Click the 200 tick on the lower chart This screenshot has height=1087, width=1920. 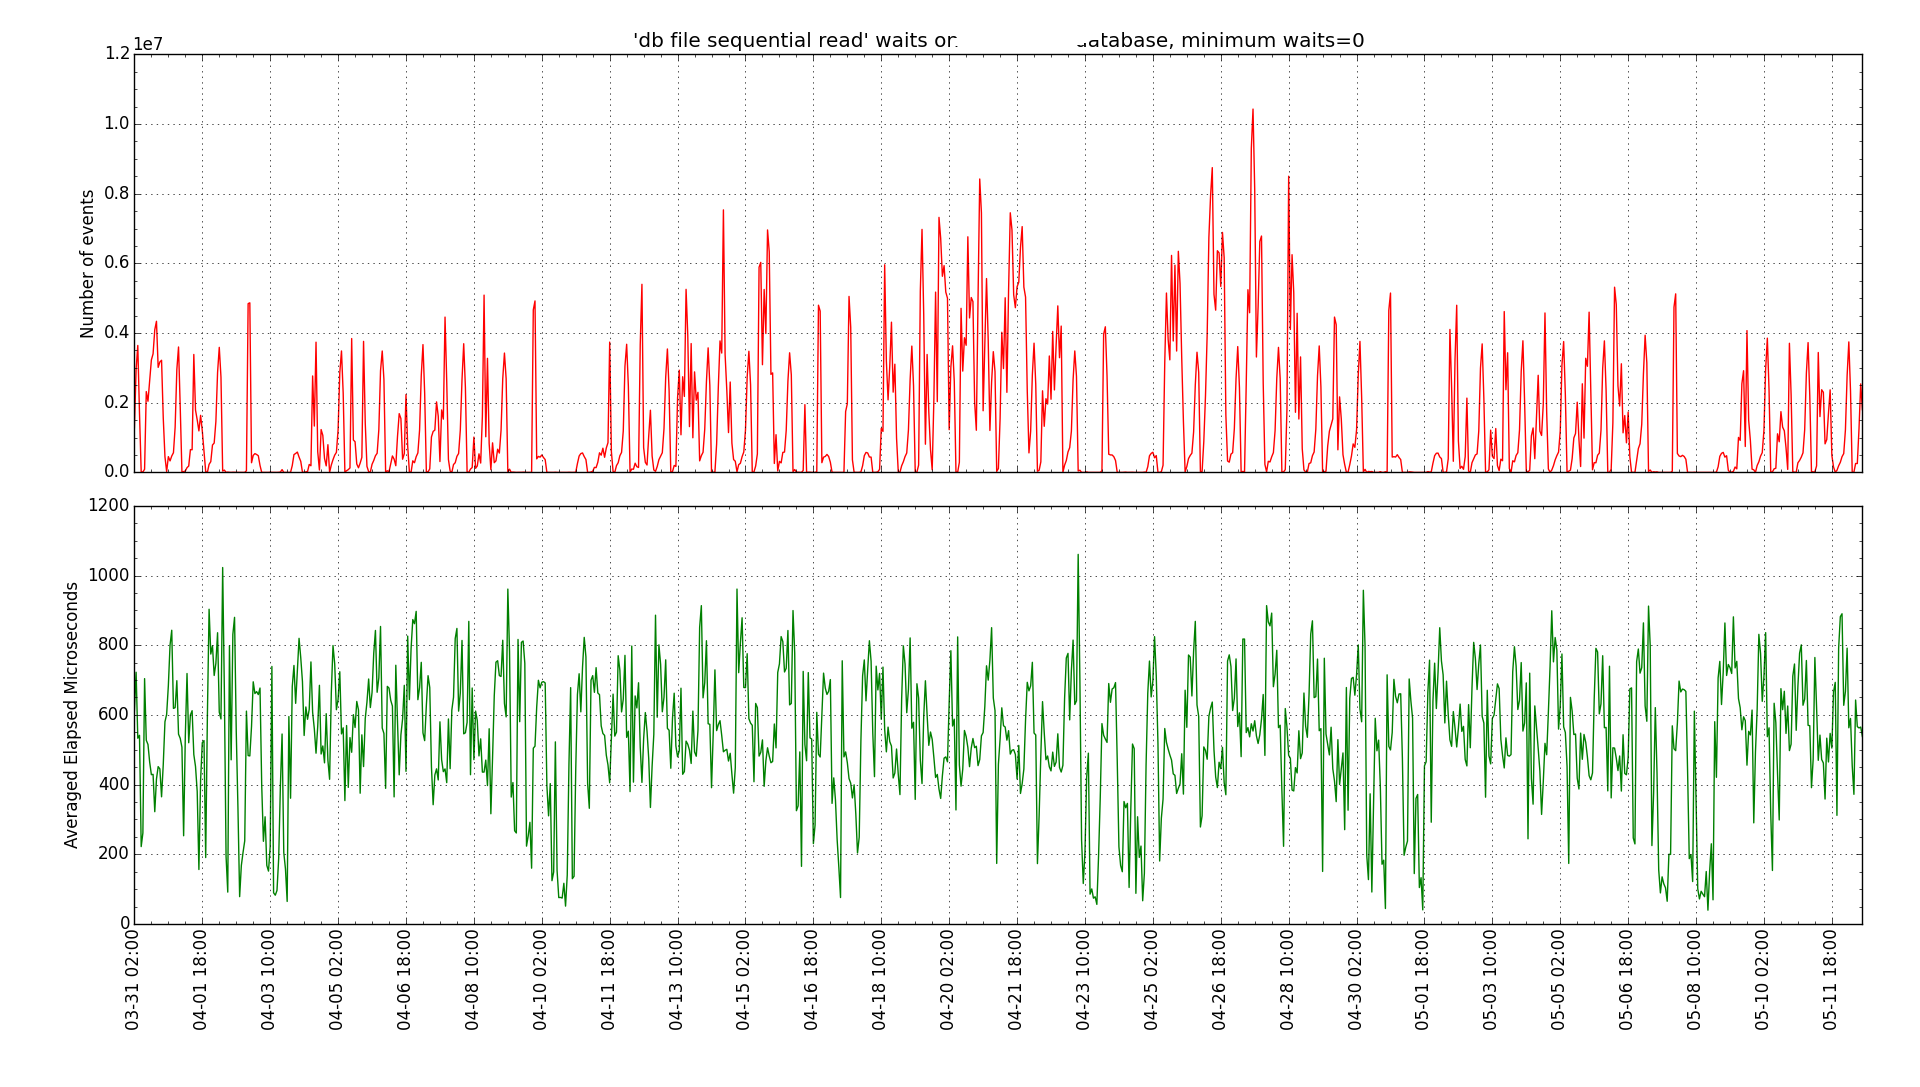114,854
